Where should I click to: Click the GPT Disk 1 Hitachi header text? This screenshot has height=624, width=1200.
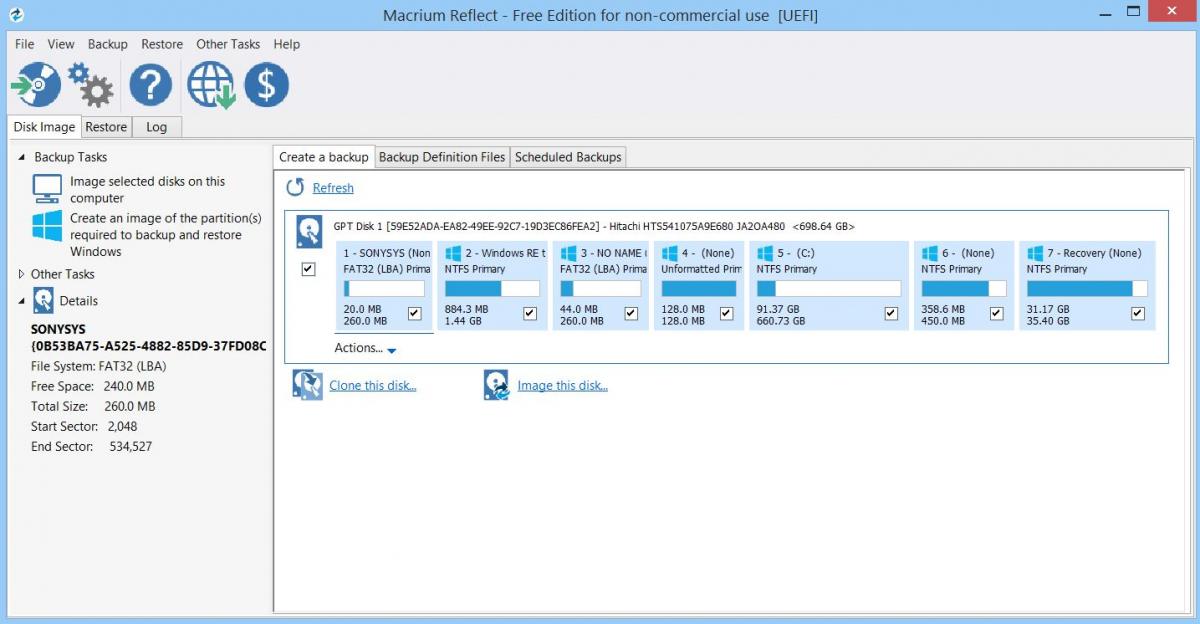594,226
